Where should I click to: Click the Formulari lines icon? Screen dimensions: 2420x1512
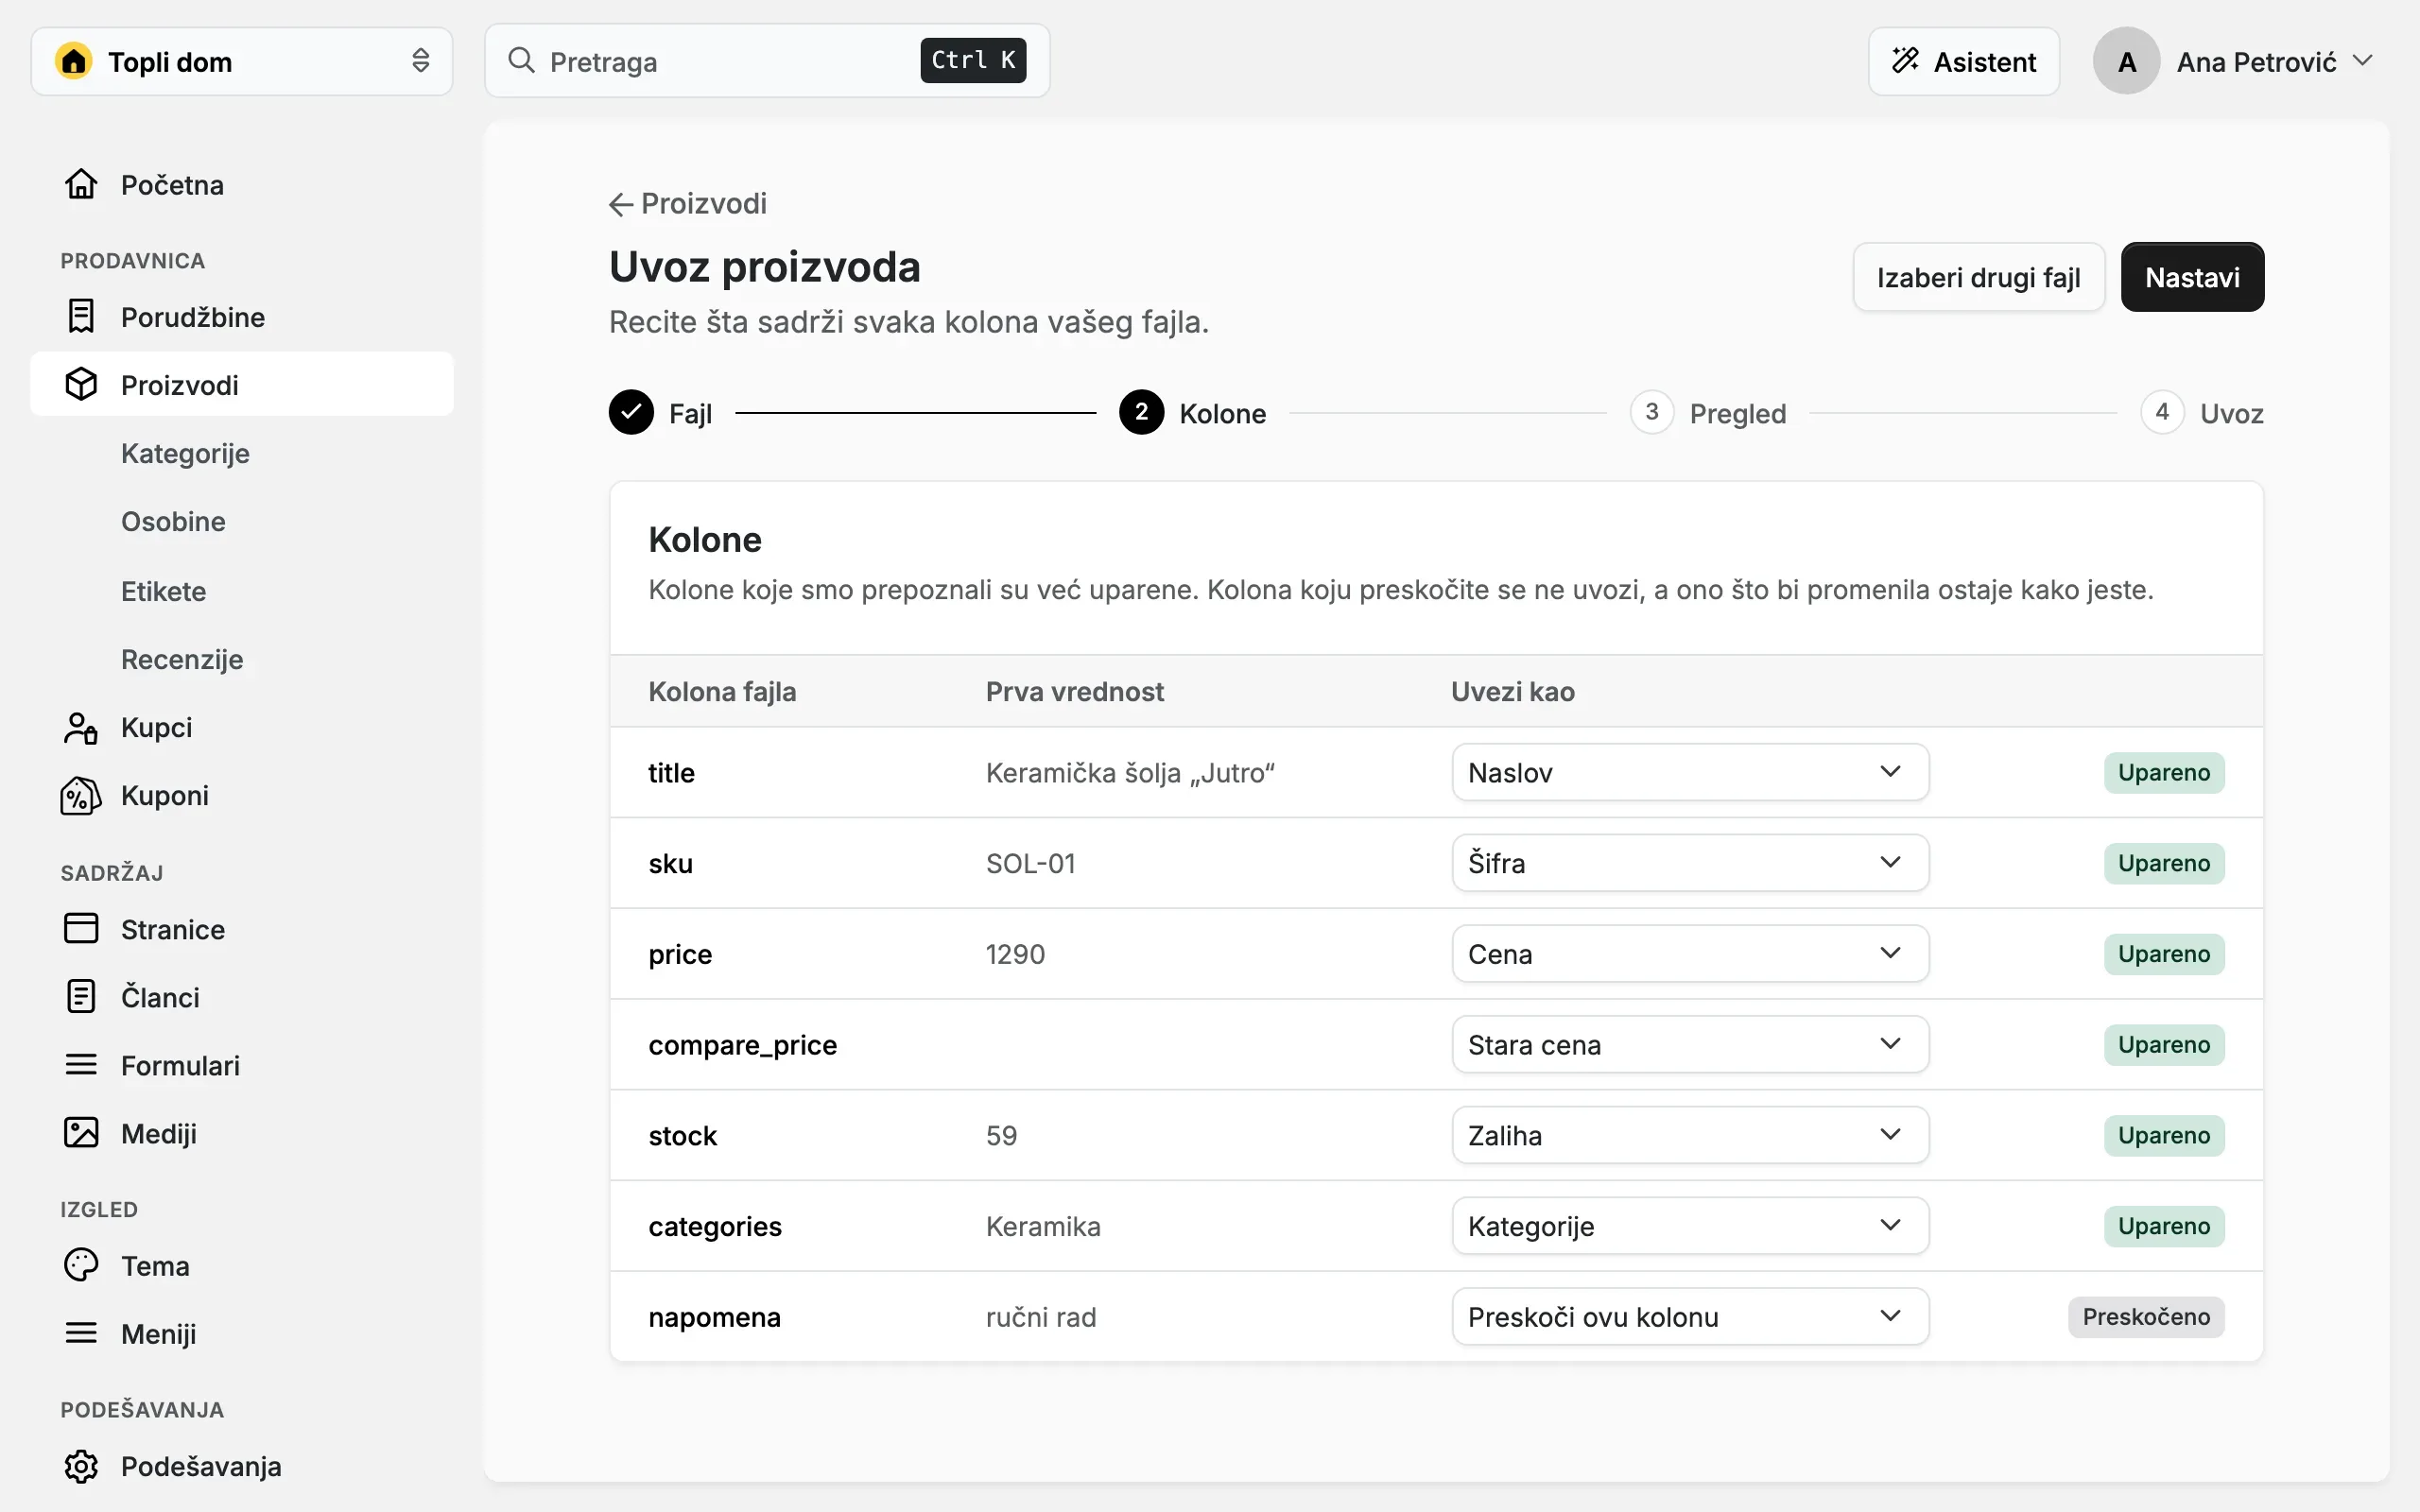point(81,1065)
